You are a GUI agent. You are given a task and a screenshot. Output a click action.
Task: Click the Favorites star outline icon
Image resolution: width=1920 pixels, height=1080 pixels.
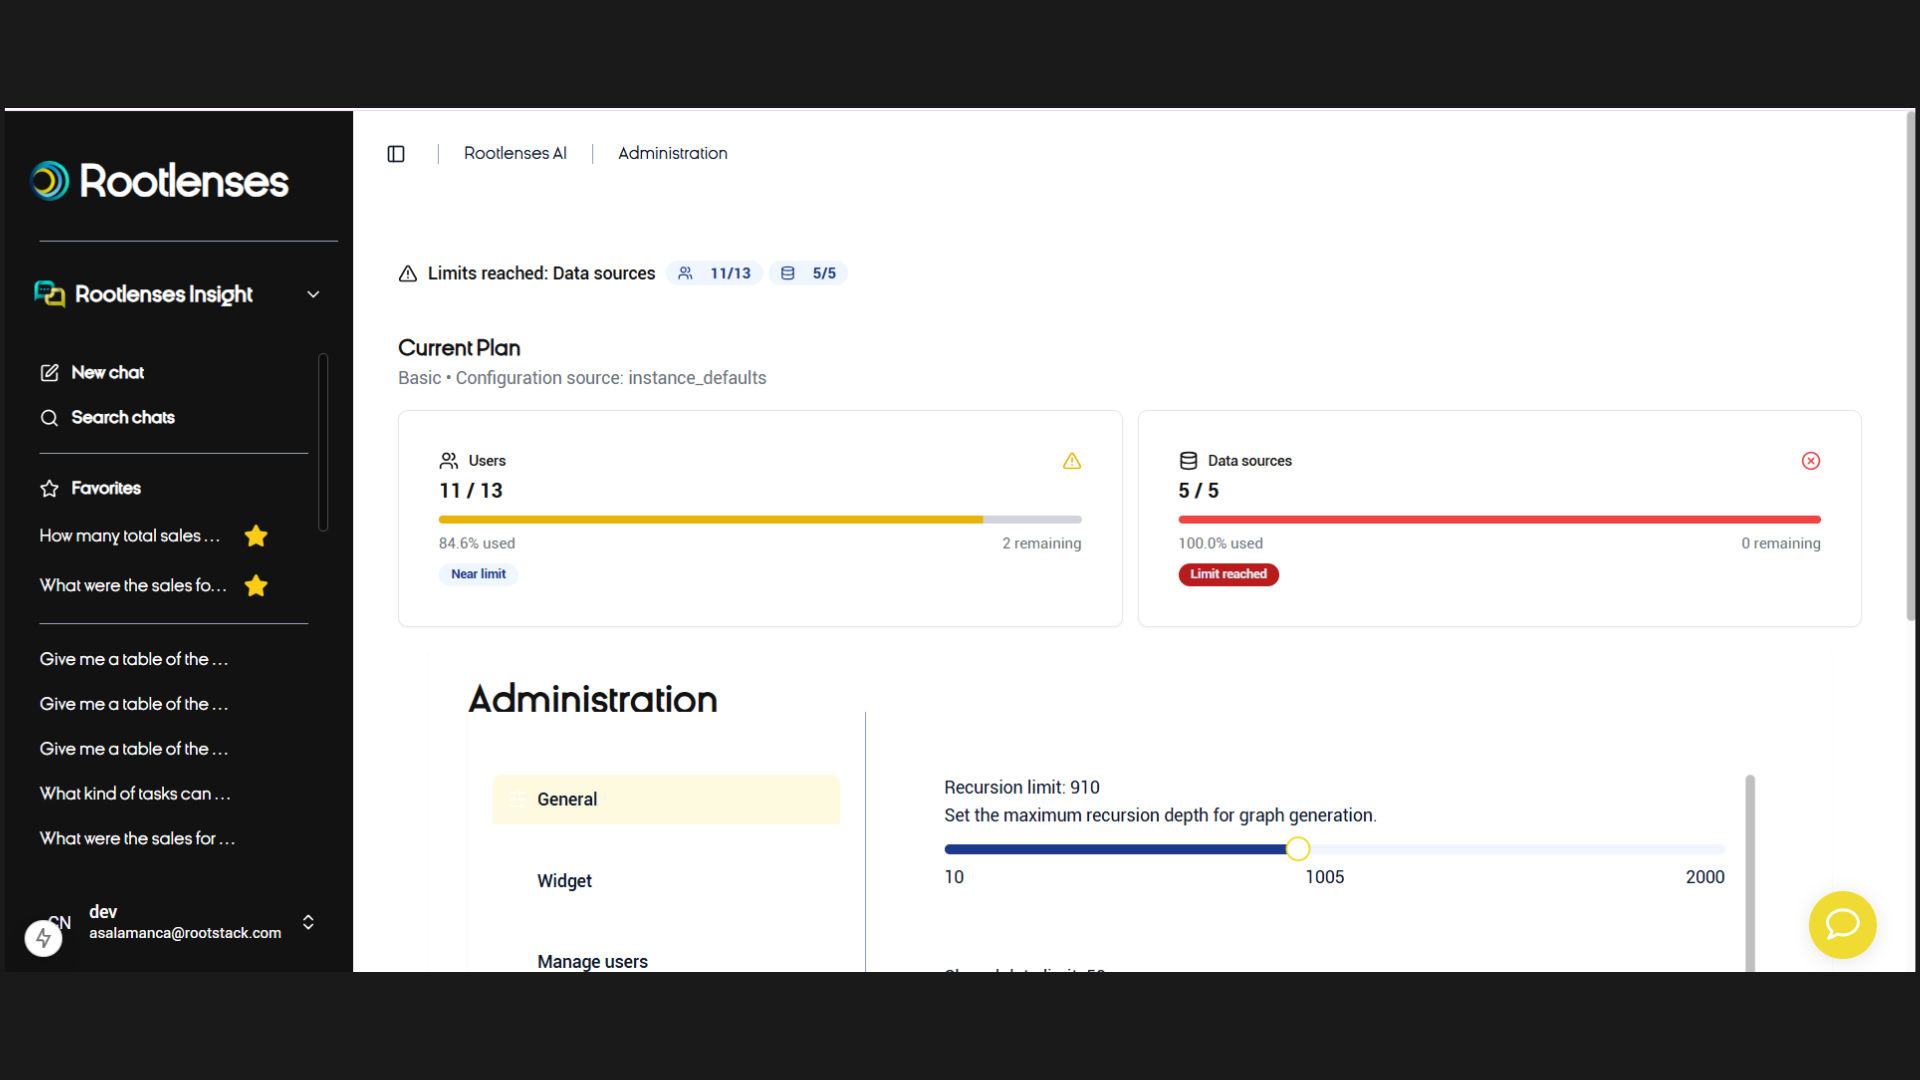(49, 489)
